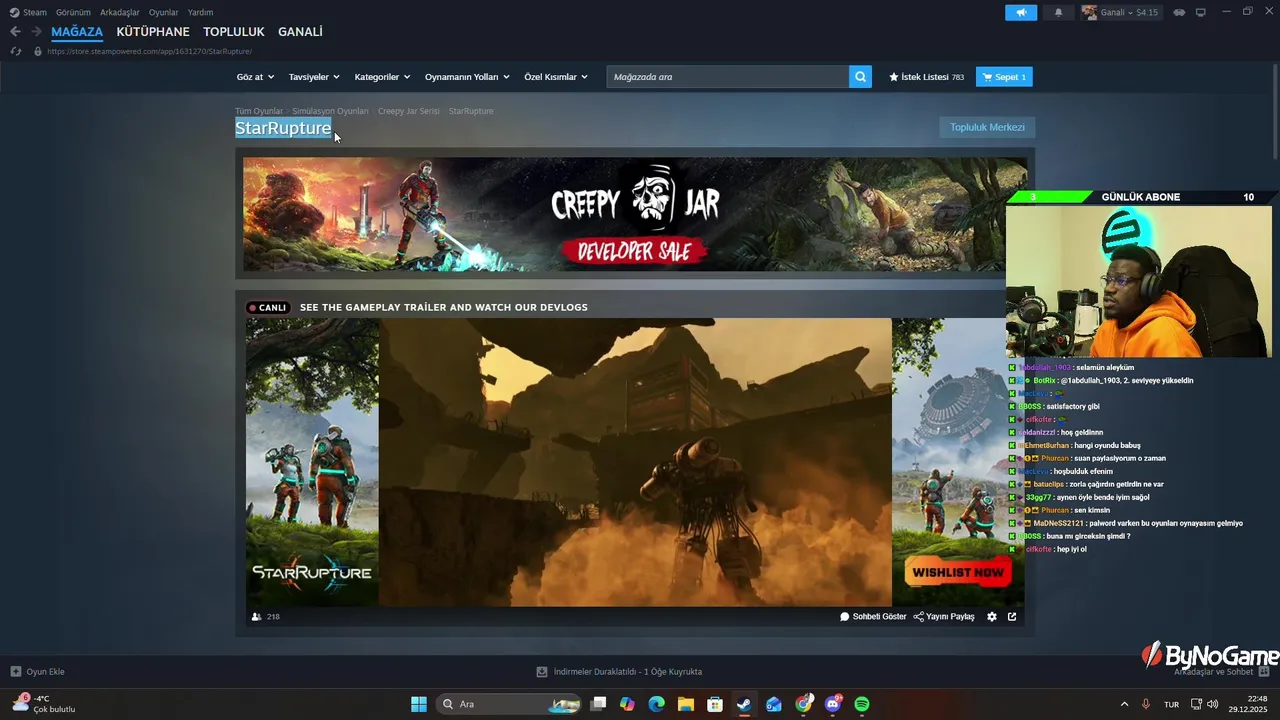Screen dimensions: 1280x720
Task: Switch to TOPLULUK tab
Action: pyautogui.click(x=234, y=32)
